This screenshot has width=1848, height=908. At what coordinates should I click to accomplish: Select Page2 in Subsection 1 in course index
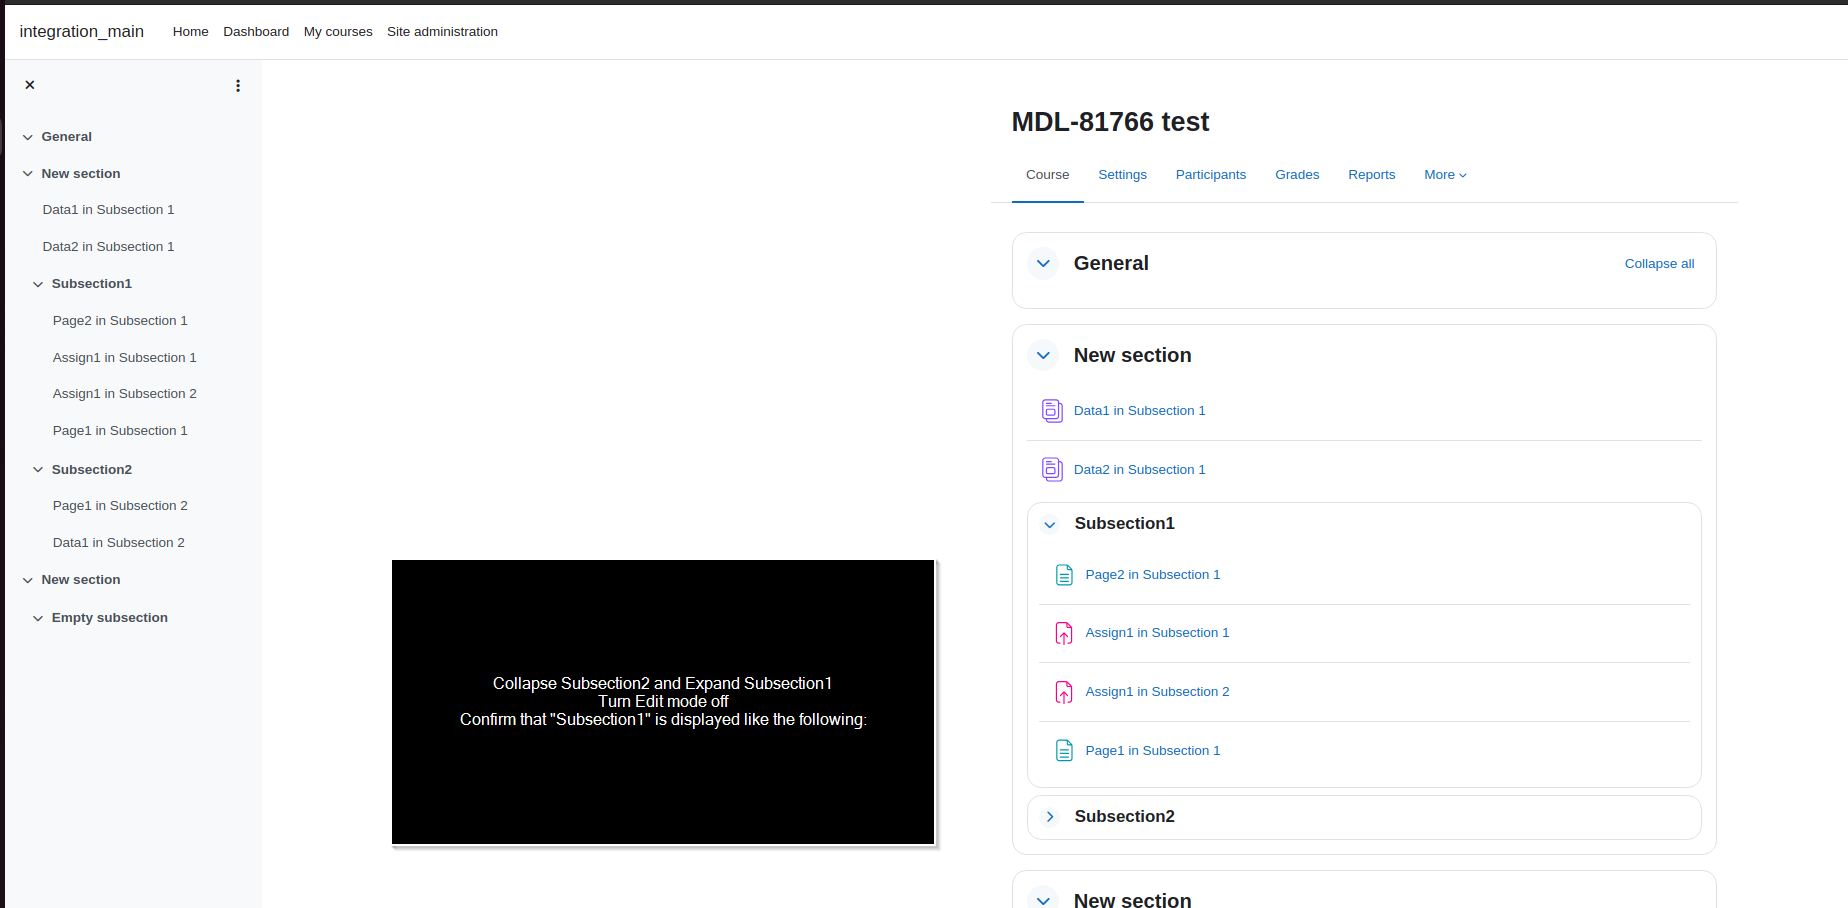(120, 321)
